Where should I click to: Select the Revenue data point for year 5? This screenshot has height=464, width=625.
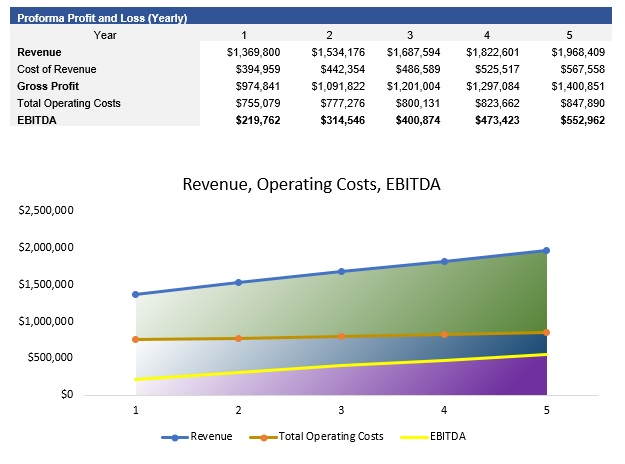point(546,250)
